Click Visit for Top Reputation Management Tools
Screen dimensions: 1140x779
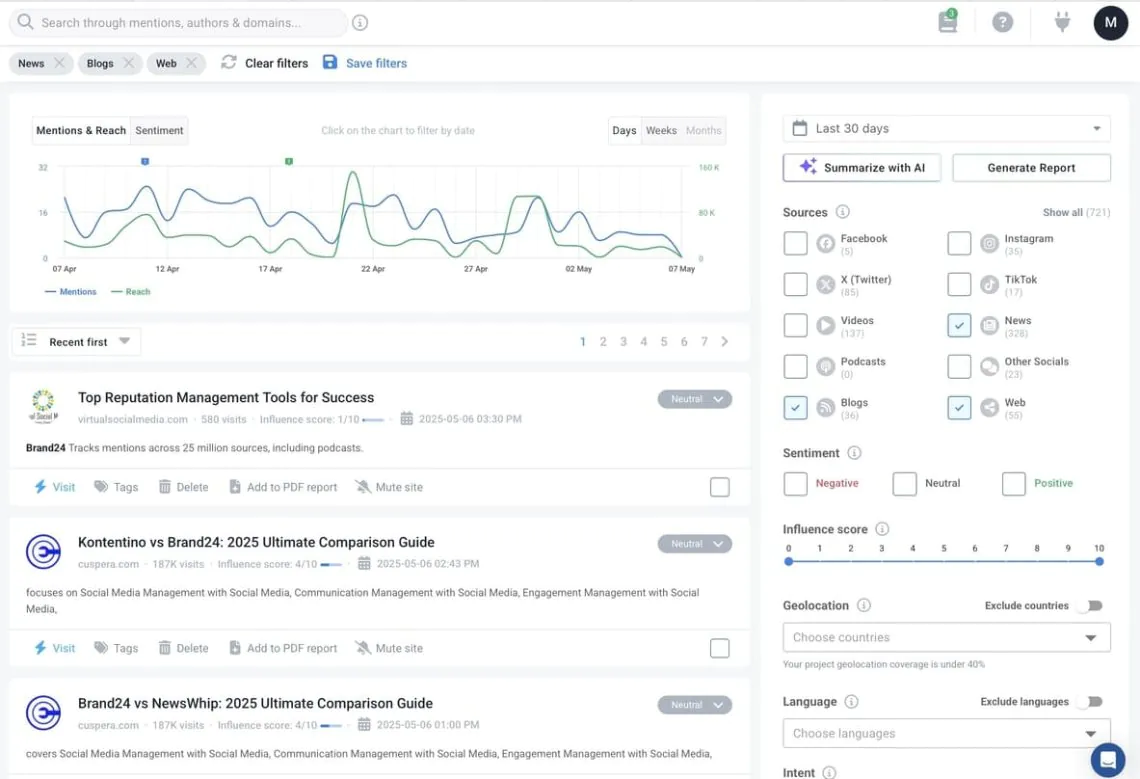point(55,487)
